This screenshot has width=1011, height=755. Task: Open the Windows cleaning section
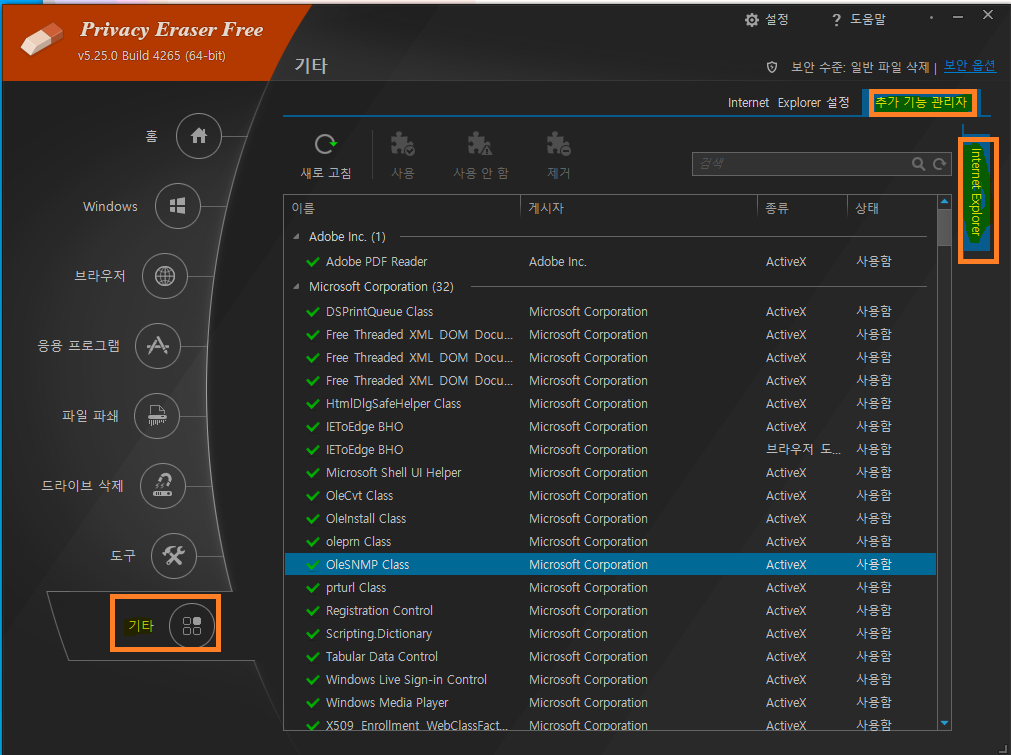[x=177, y=206]
